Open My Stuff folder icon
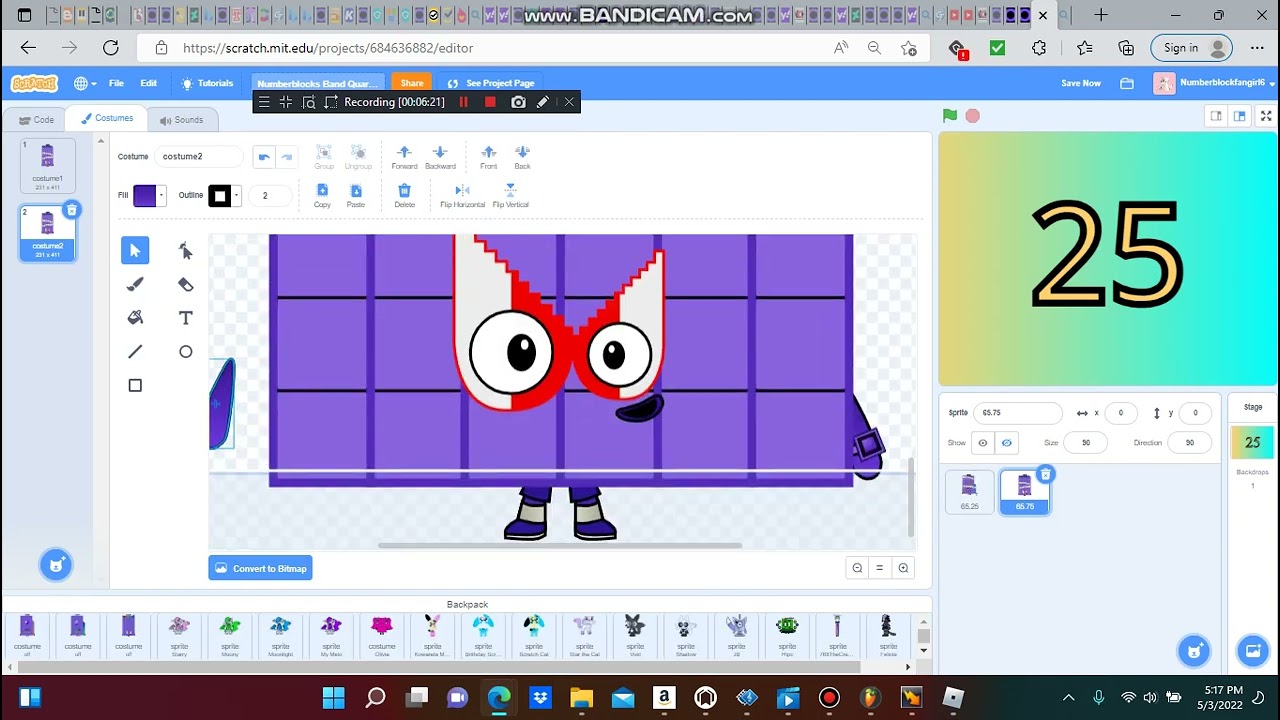Viewport: 1280px width, 720px height. pyautogui.click(x=1127, y=83)
